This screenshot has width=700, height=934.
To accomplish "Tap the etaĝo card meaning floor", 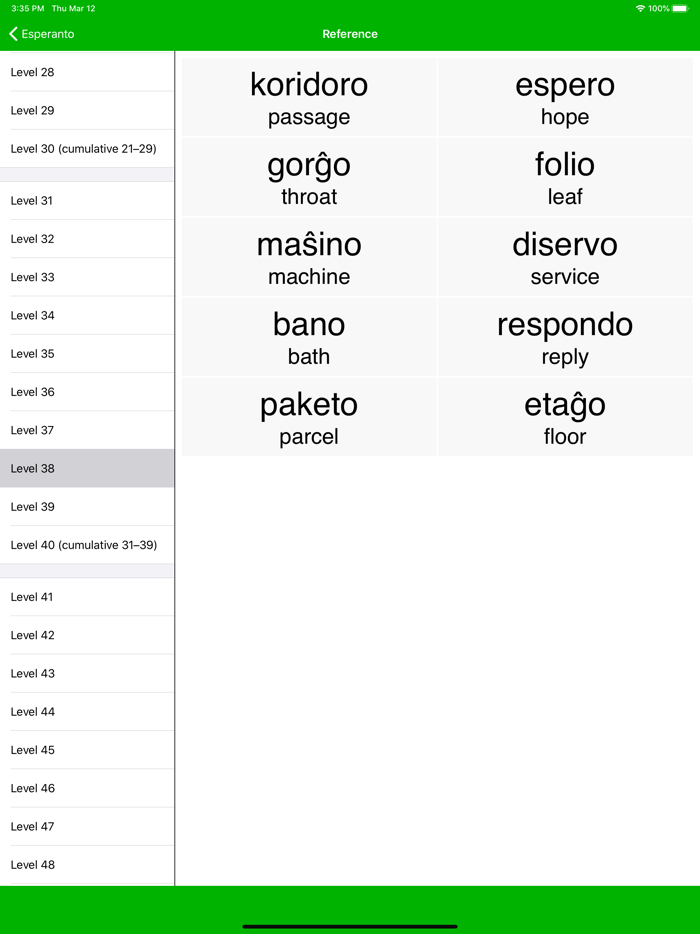I will tap(565, 416).
